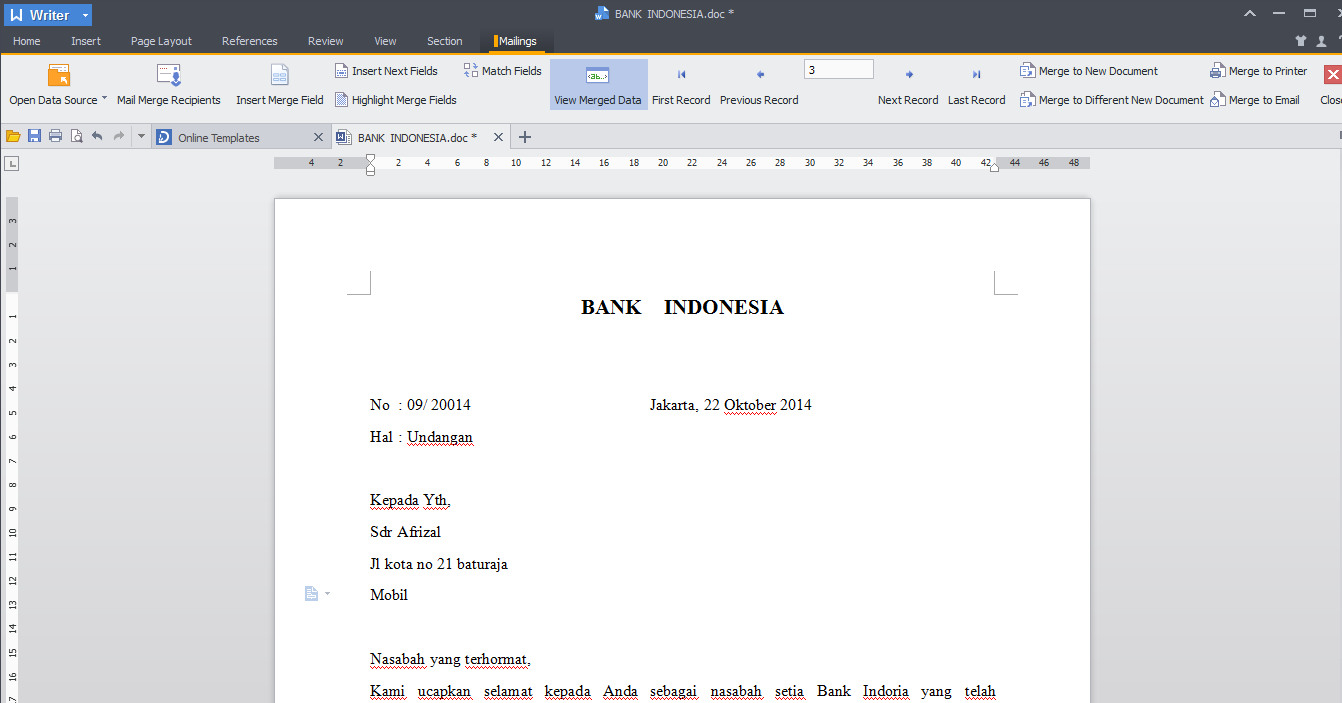Viewport: 1342px width, 703px height.
Task: Switch to the Home ribbon tab
Action: pyautogui.click(x=27, y=41)
